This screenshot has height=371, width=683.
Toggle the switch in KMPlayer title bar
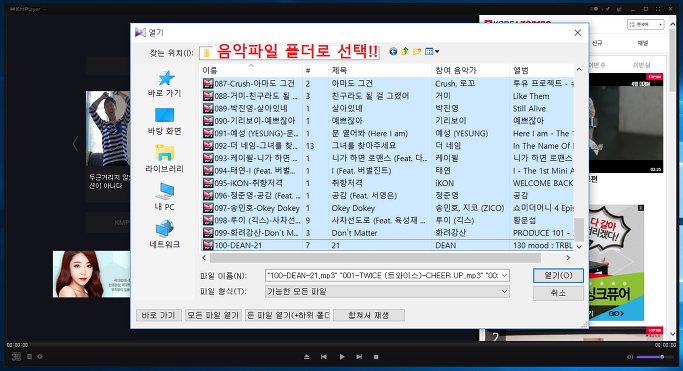pyautogui.click(x=594, y=9)
